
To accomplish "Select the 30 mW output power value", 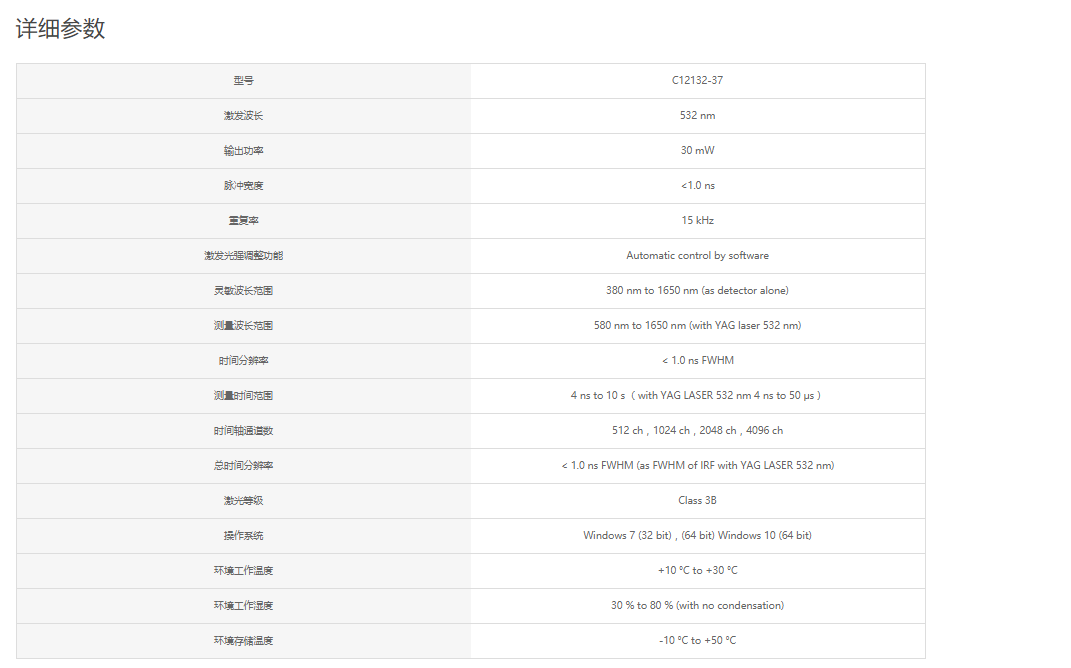I will 697,150.
